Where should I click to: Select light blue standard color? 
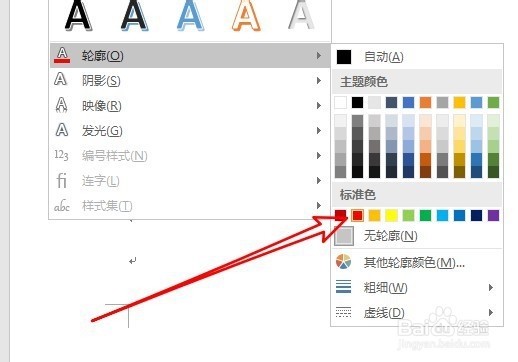coord(442,215)
